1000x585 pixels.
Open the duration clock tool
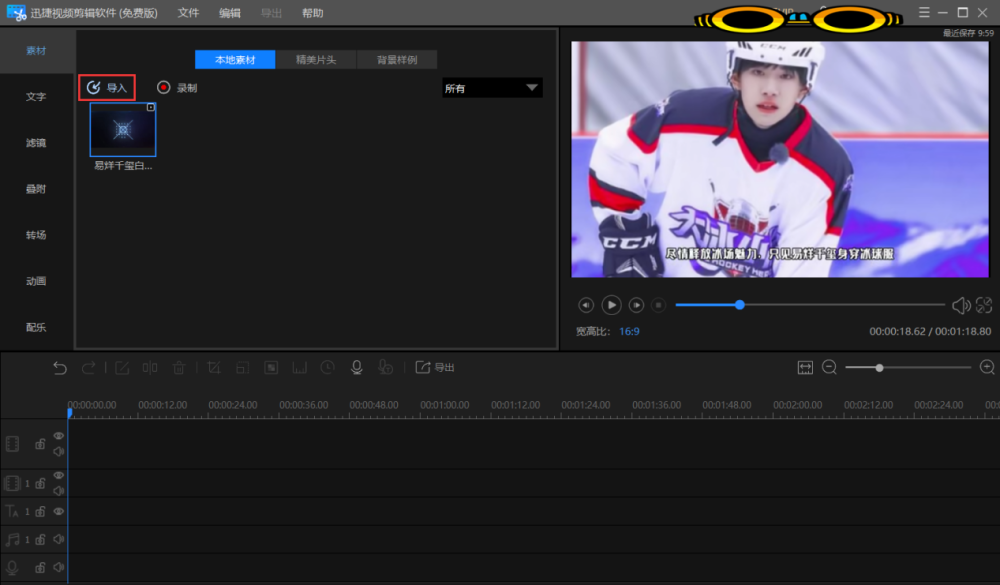328,367
